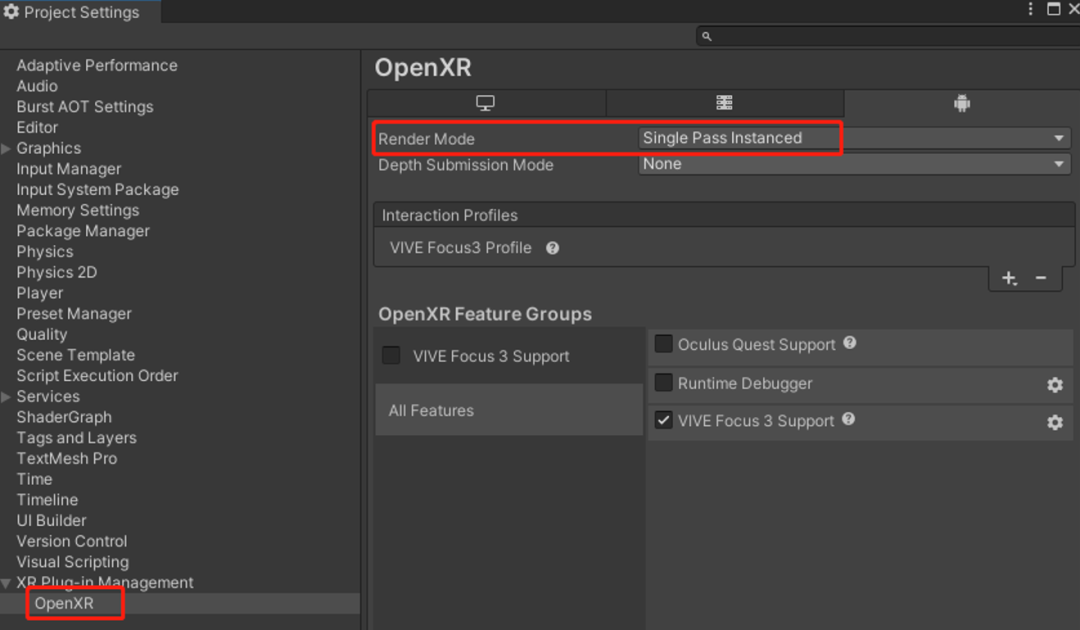Select Graphics settings
The image size is (1080, 630).
point(48,148)
